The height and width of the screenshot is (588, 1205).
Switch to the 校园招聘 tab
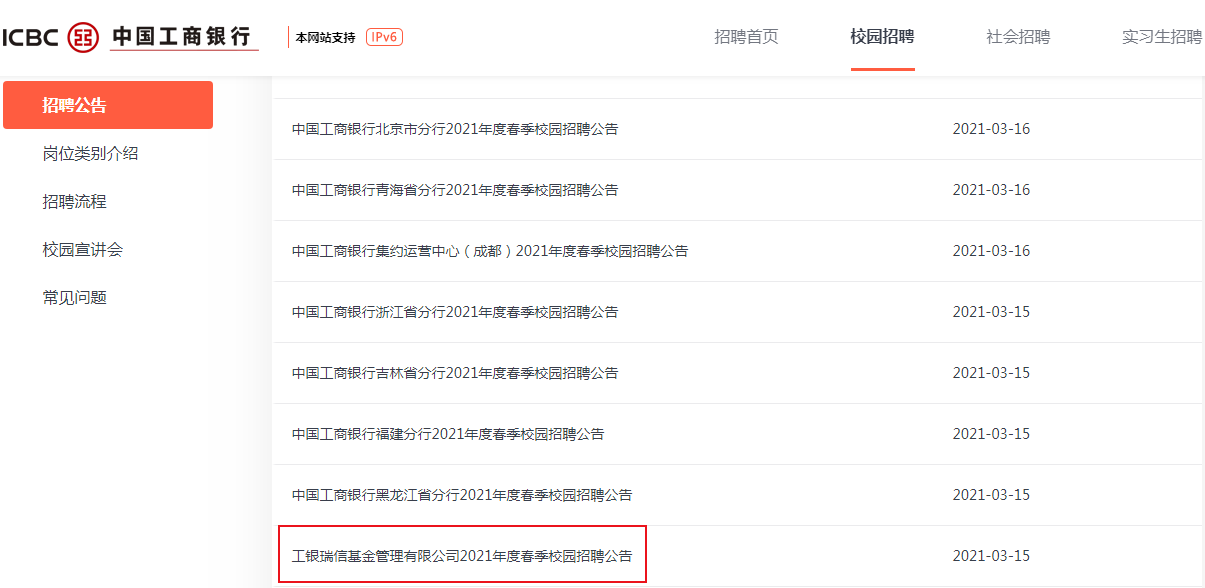[882, 37]
